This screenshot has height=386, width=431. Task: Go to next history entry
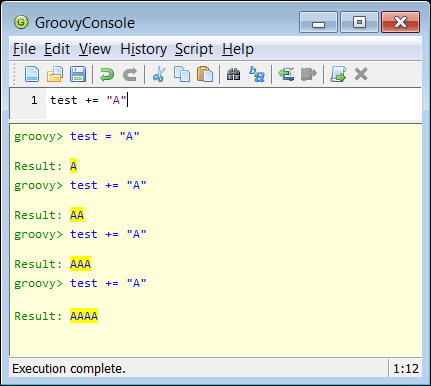click(x=309, y=74)
